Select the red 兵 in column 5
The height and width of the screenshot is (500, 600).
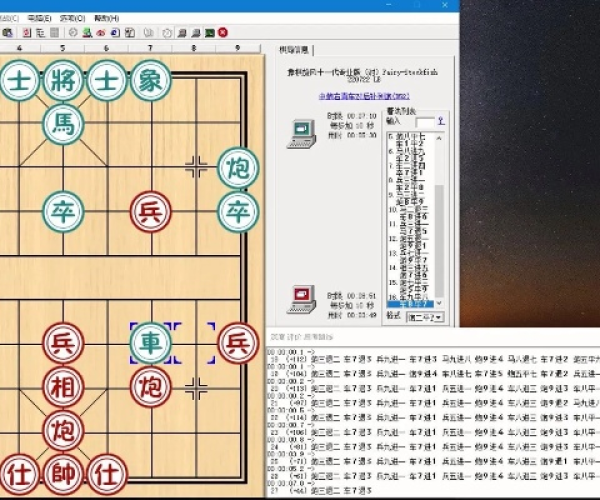(x=63, y=342)
